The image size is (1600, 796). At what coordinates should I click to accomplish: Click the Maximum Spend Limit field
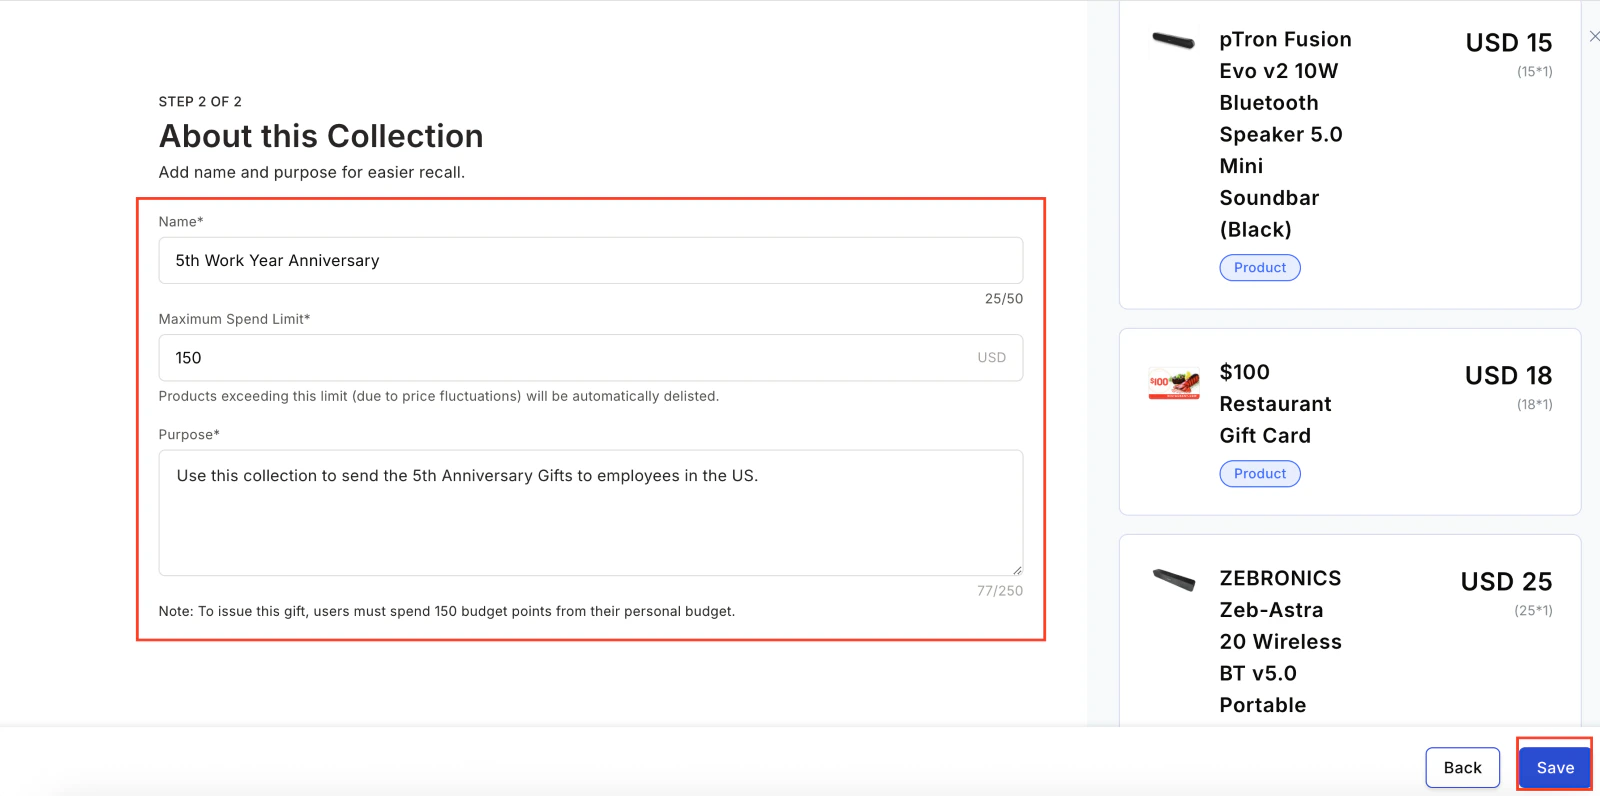(x=590, y=357)
